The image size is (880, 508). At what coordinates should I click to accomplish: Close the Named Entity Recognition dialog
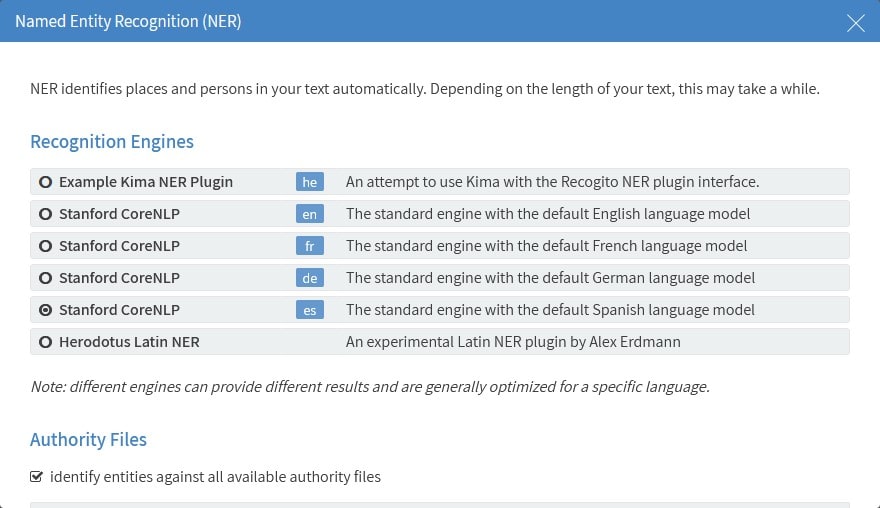(x=856, y=22)
